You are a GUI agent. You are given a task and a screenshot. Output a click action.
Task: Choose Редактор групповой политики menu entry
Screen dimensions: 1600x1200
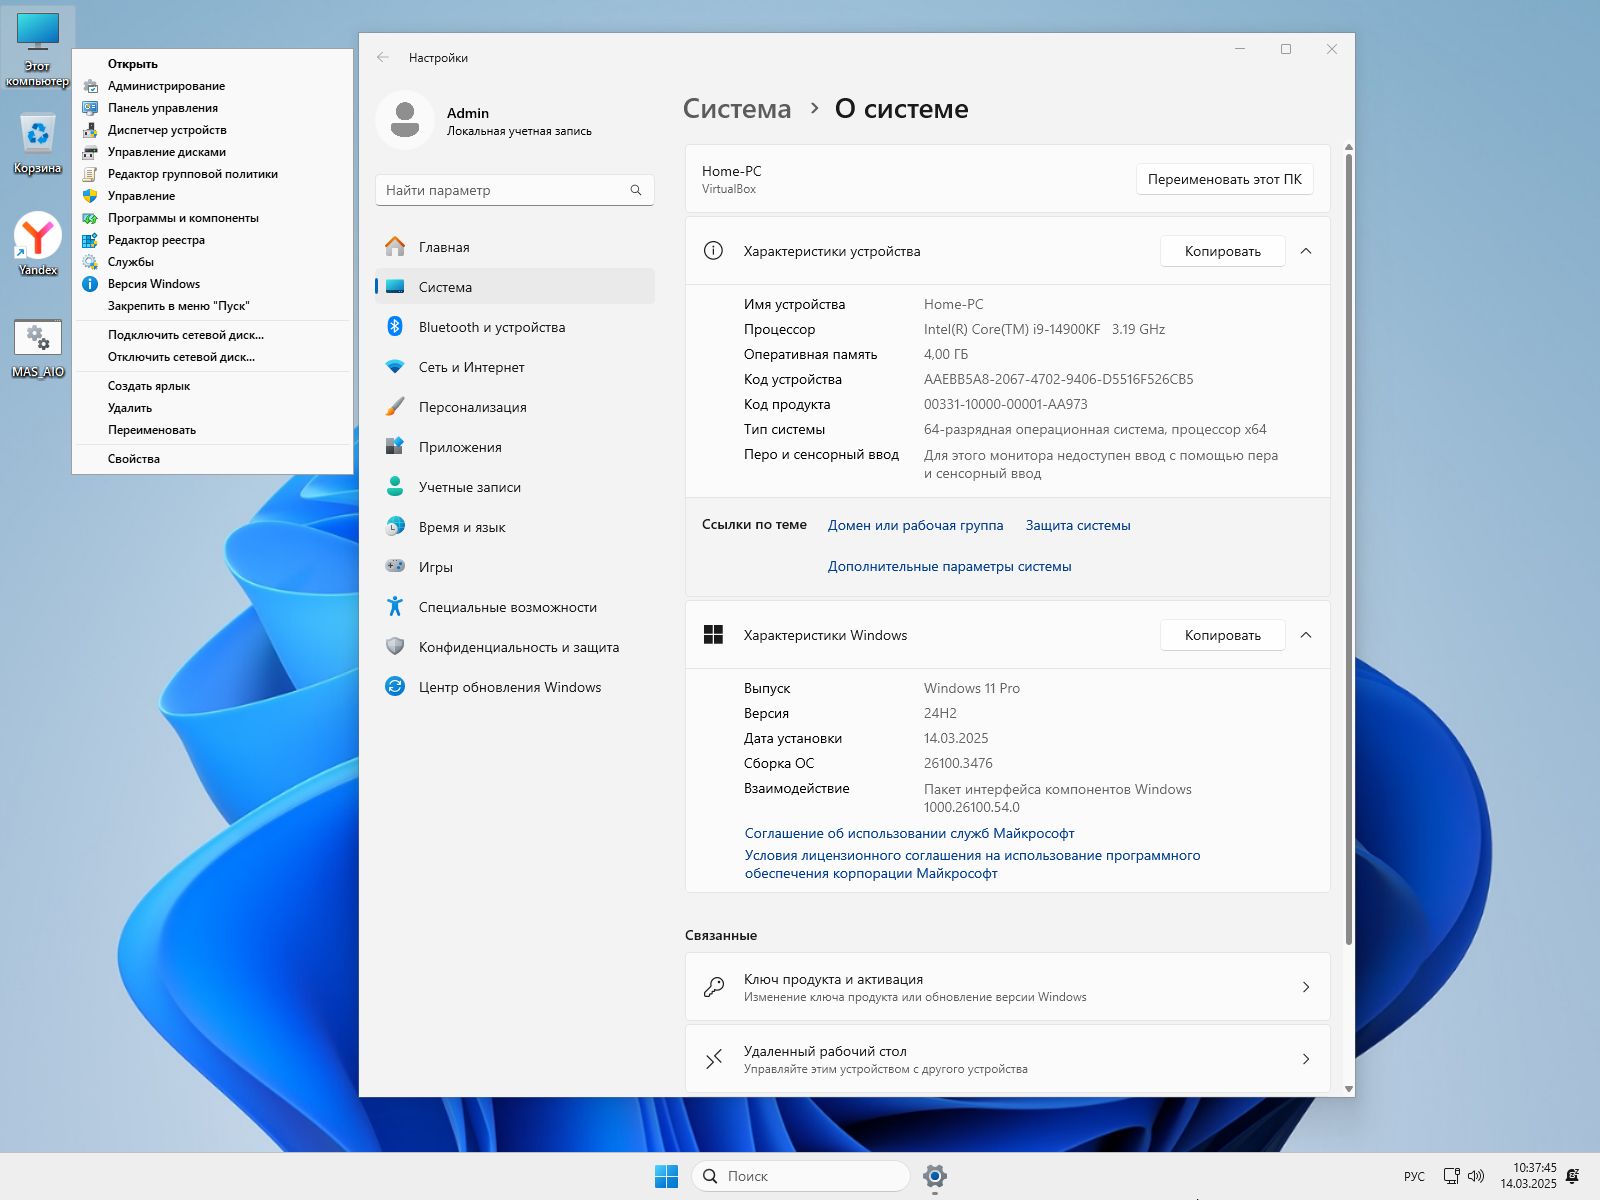213,174
